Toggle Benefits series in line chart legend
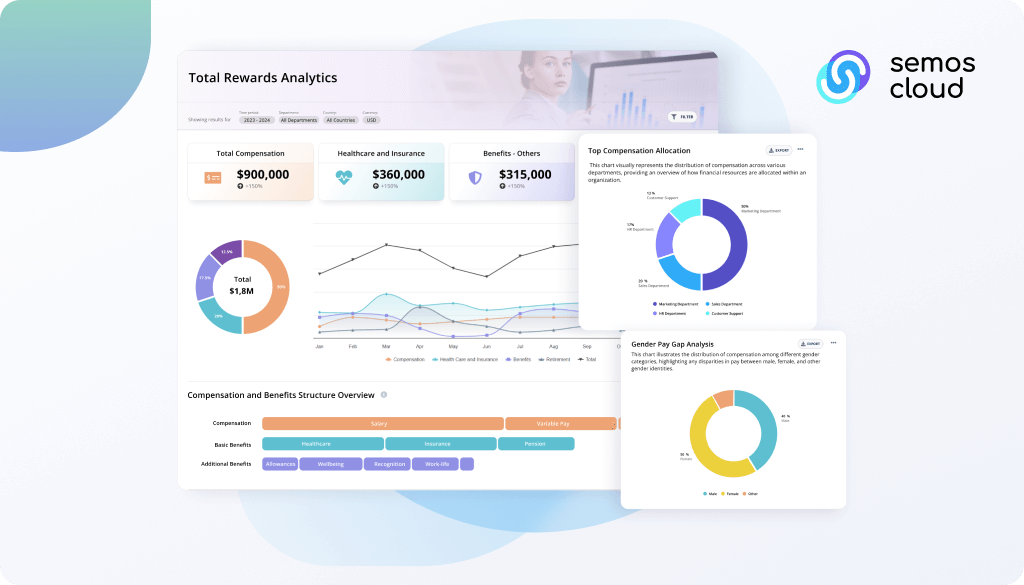This screenshot has height=585, width=1024. 519,359
